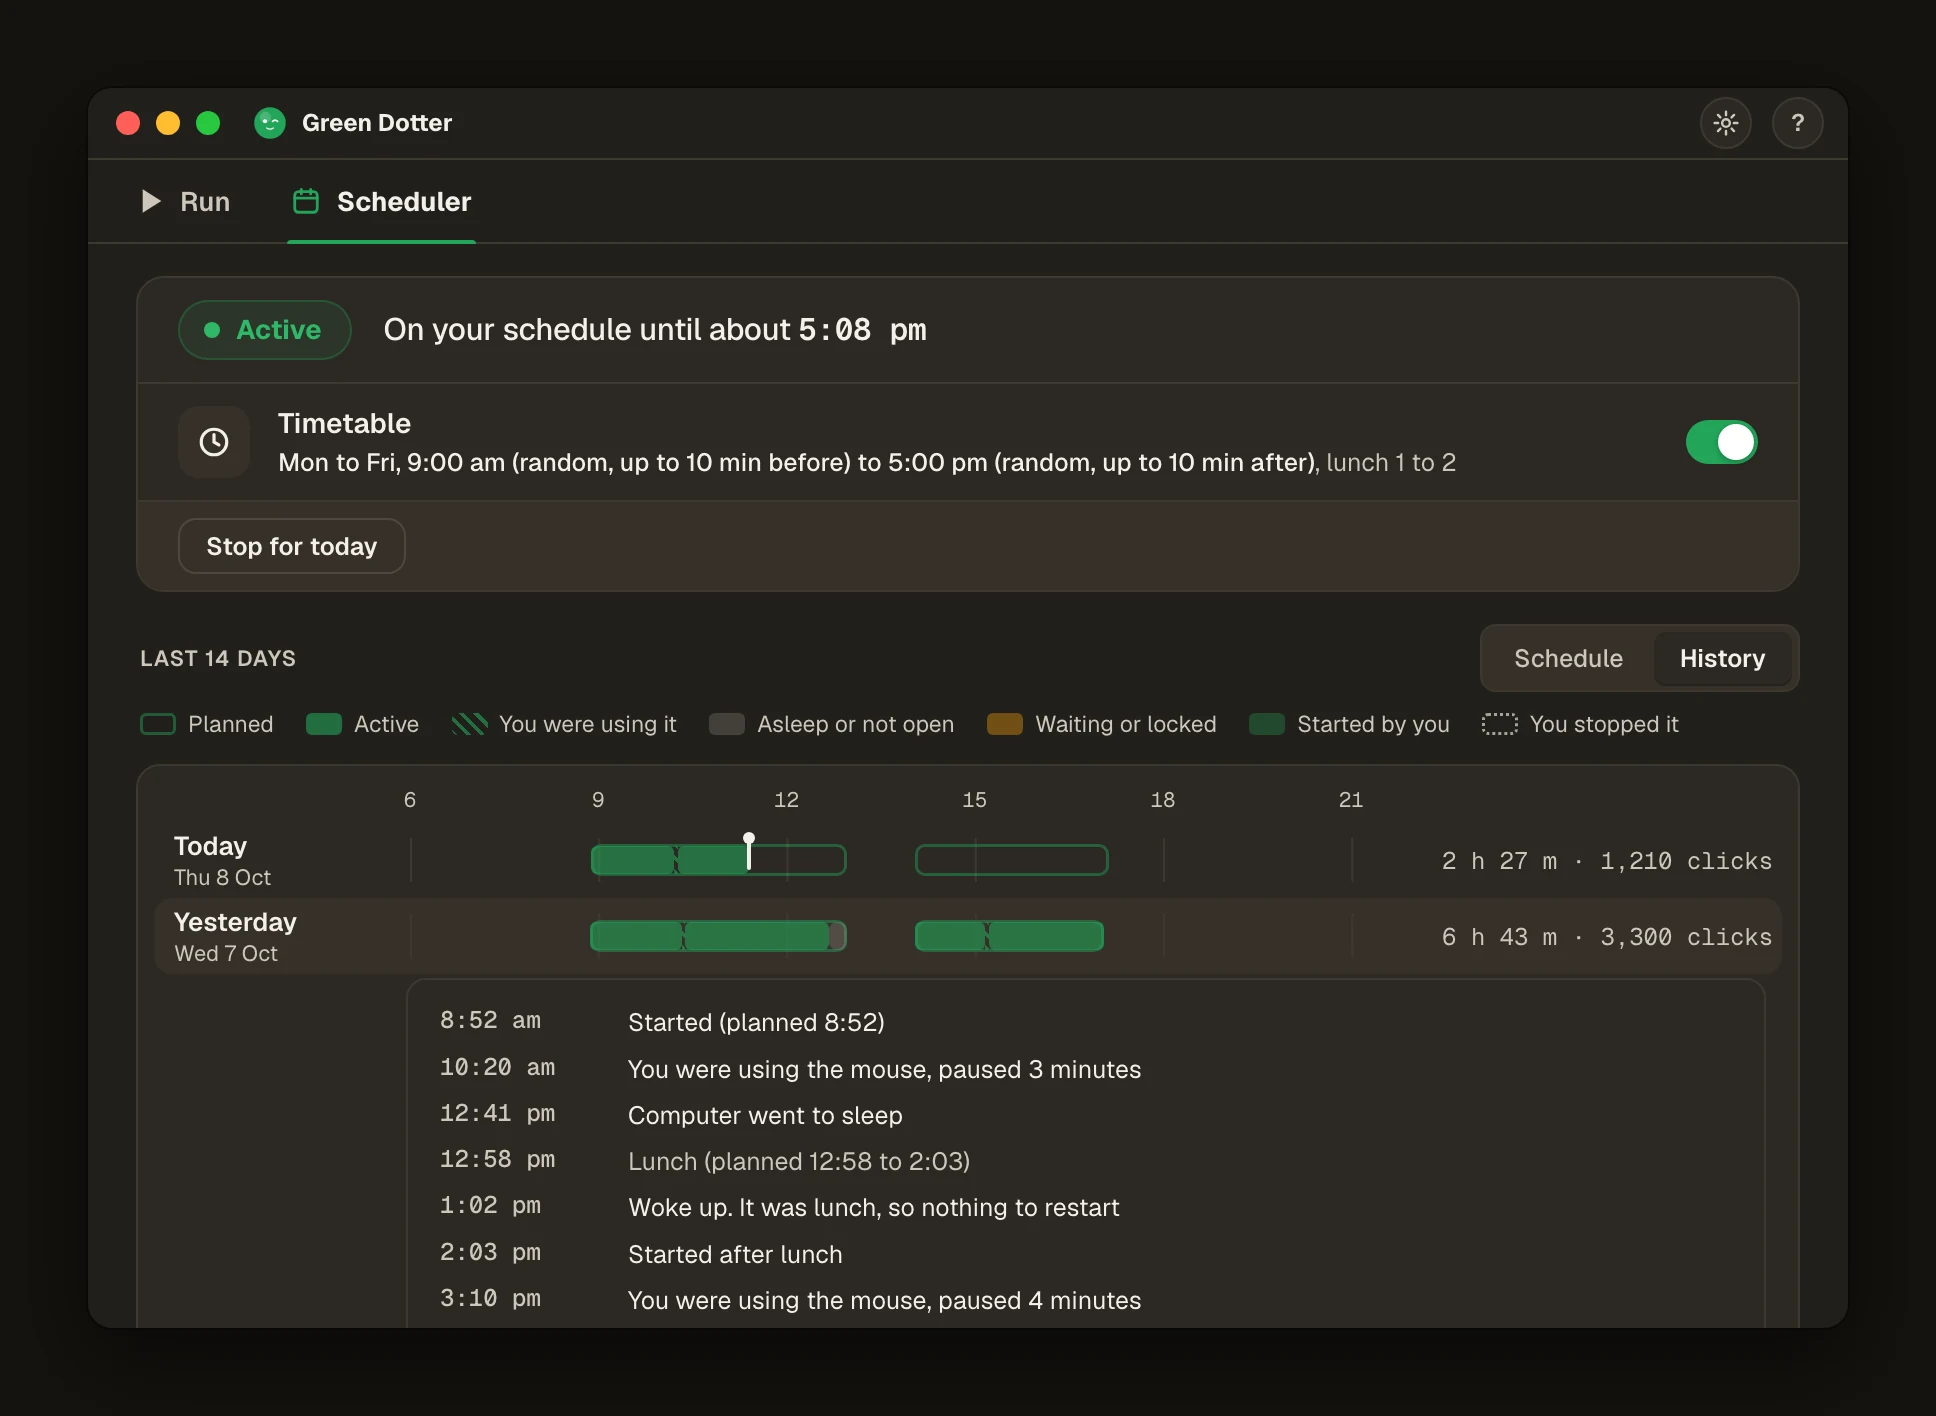
Task: Click the Run play triangle icon
Action: [x=151, y=201]
